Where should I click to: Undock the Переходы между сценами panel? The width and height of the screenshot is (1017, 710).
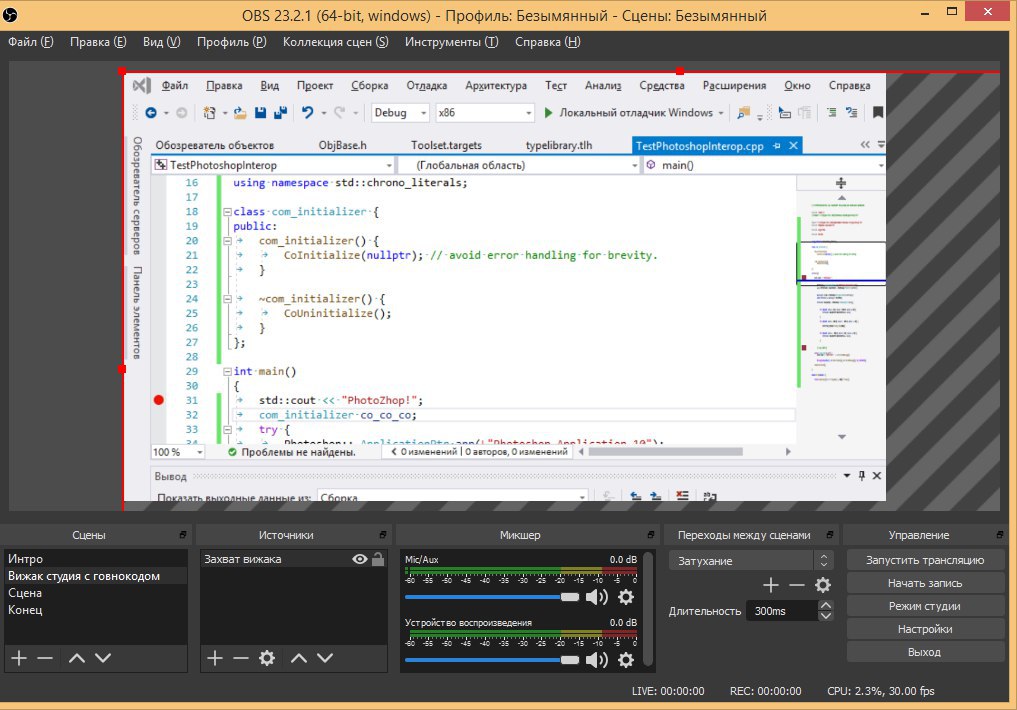tap(830, 535)
